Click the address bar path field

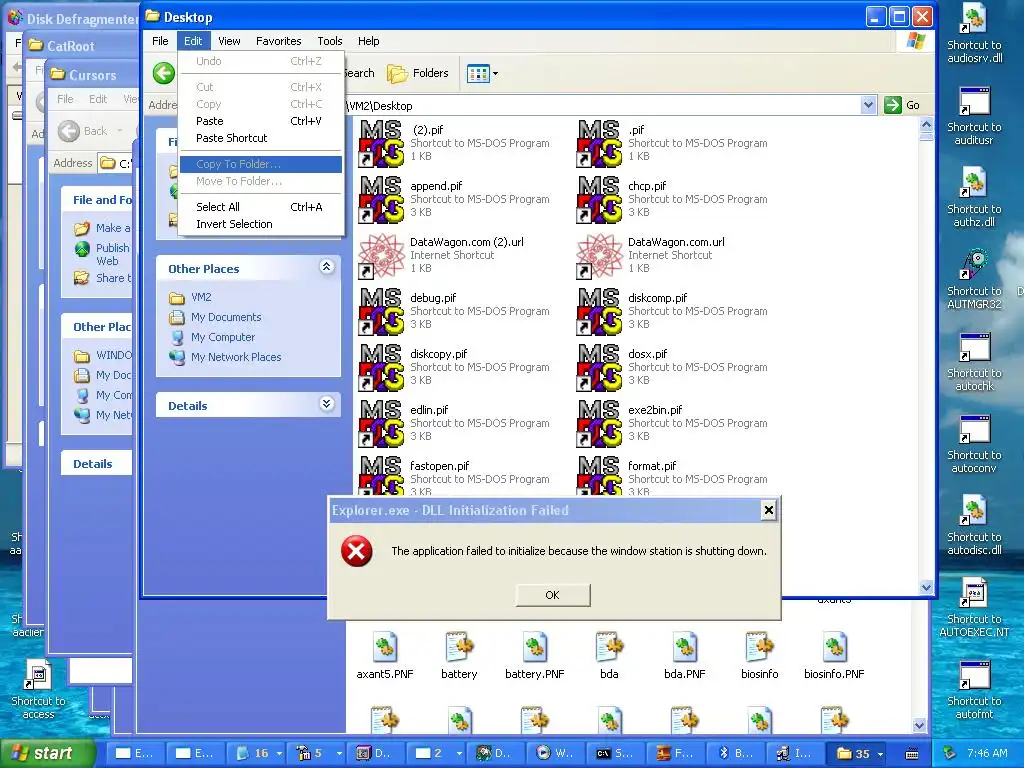(601, 105)
